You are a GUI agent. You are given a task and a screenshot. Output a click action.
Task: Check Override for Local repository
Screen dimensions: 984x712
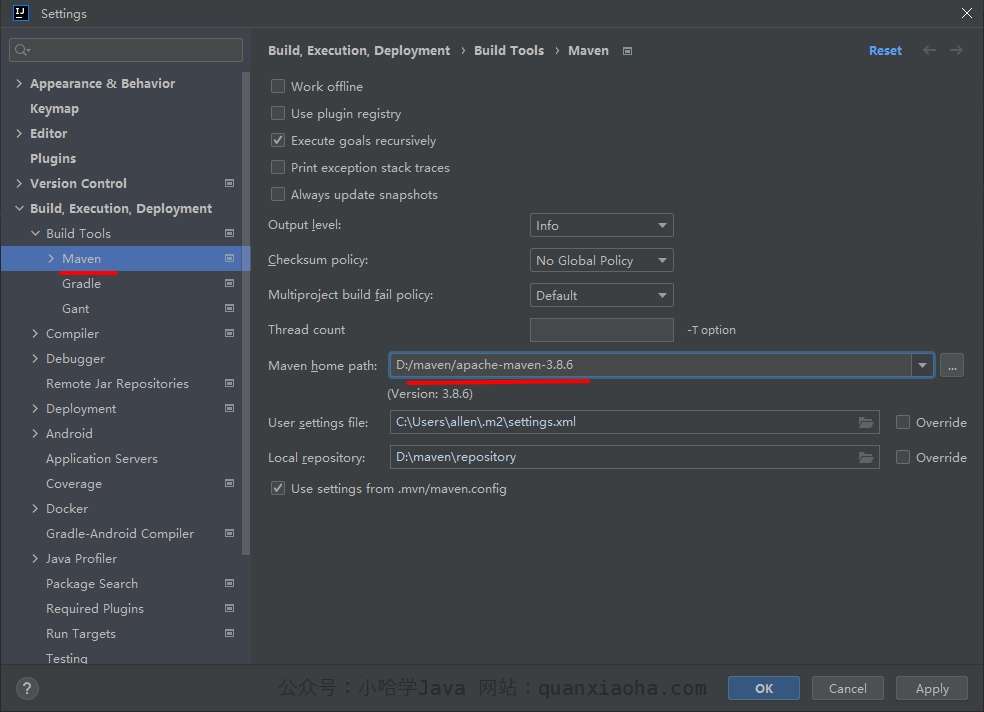(902, 457)
